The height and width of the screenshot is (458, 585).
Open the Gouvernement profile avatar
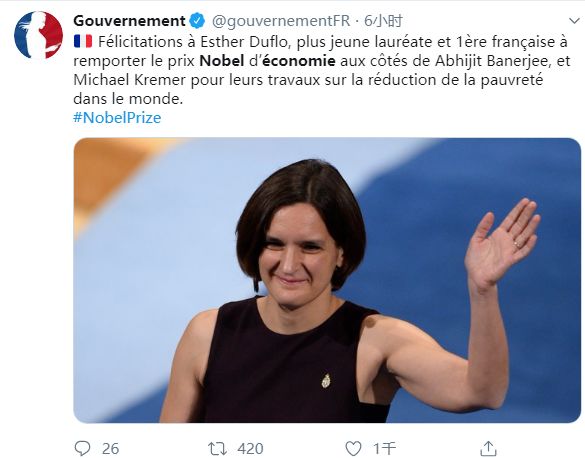pyautogui.click(x=38, y=35)
